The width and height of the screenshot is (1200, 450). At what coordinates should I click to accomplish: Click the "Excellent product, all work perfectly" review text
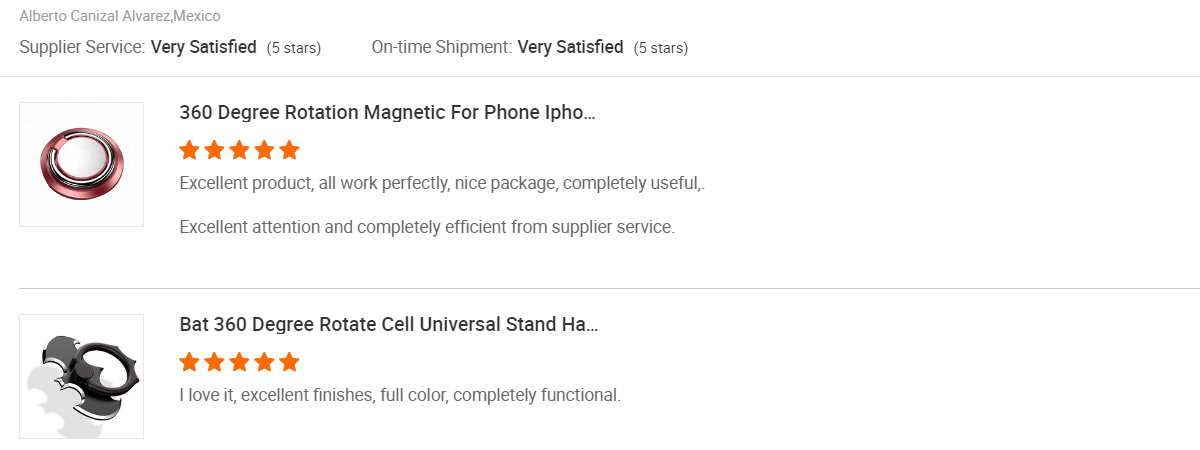coord(442,184)
